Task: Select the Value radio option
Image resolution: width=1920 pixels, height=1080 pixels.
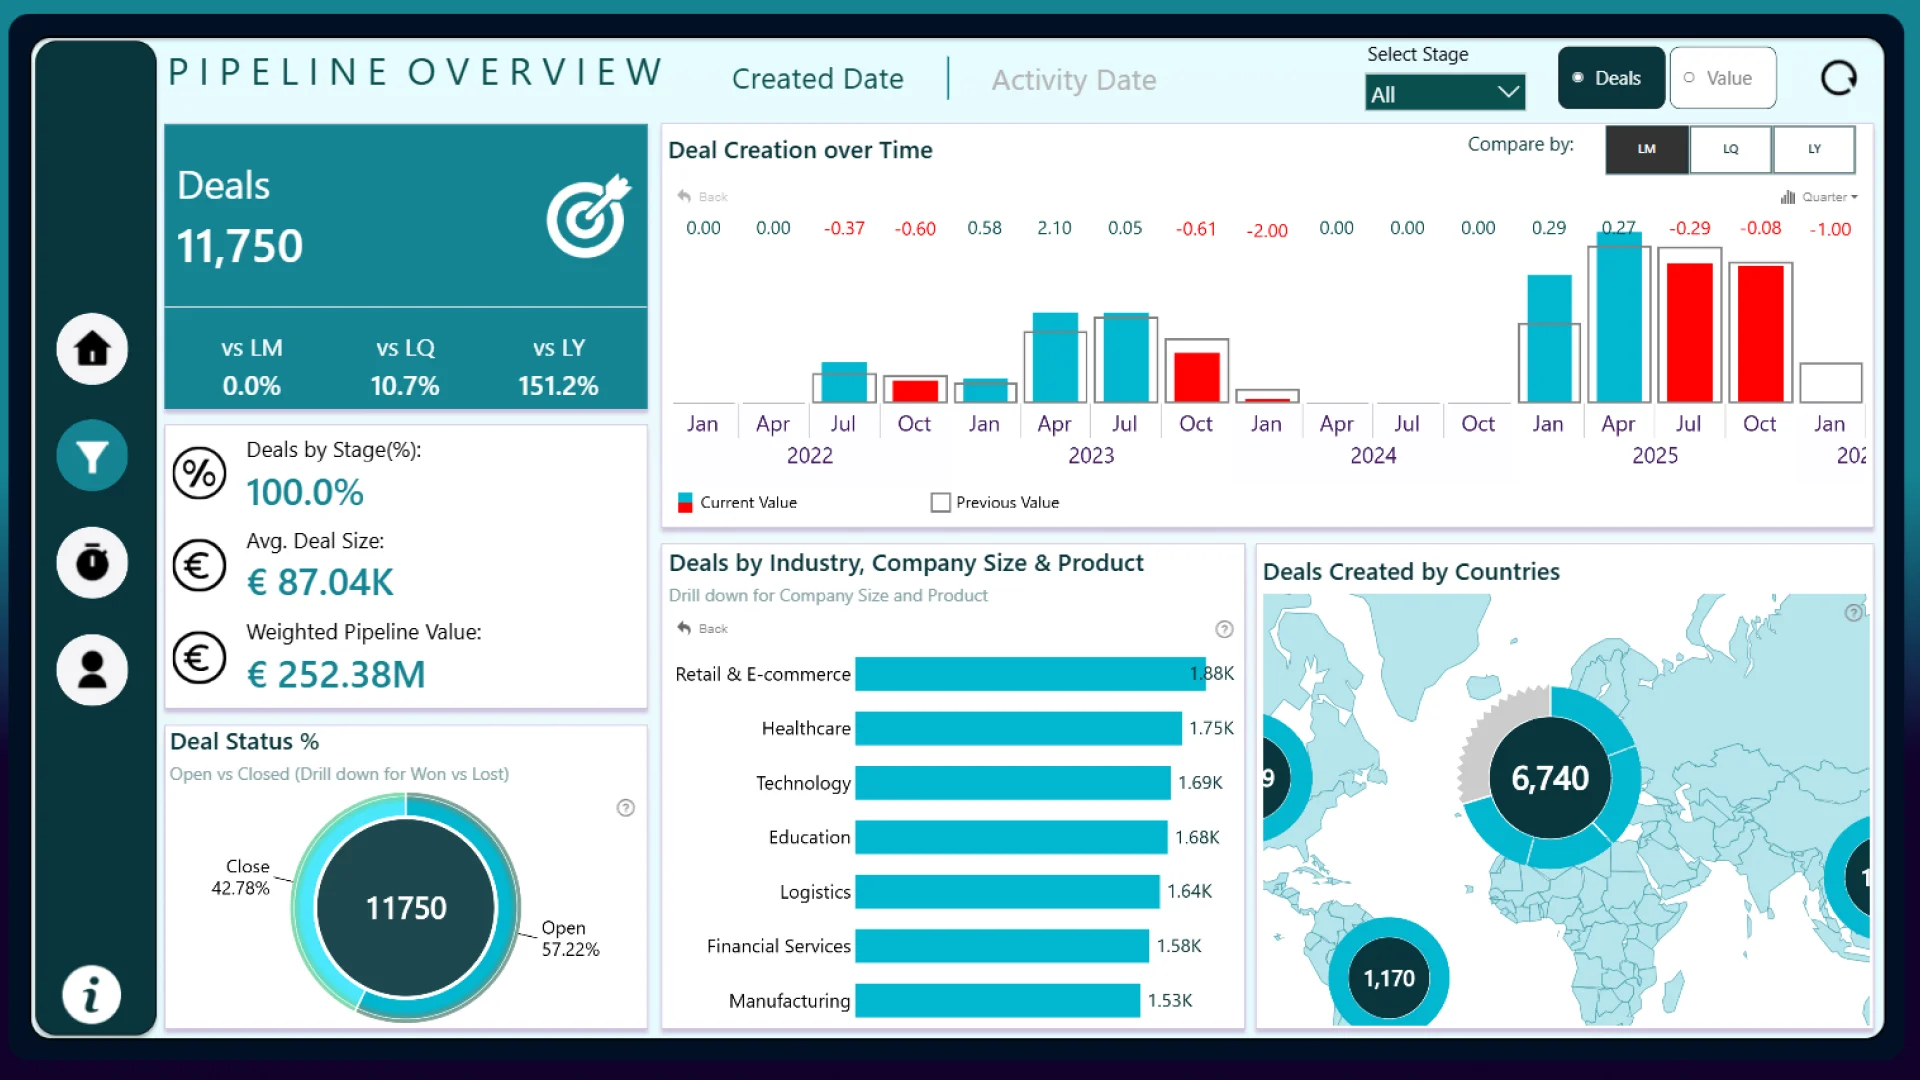Action: [1722, 78]
